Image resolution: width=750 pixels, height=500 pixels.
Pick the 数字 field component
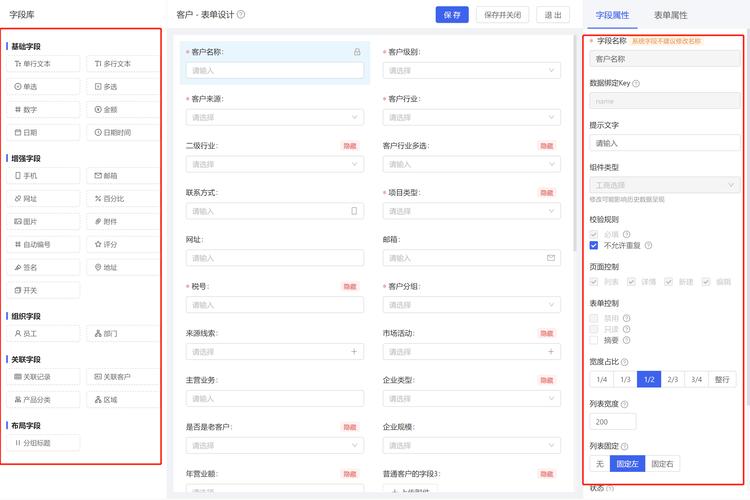tap(43, 110)
